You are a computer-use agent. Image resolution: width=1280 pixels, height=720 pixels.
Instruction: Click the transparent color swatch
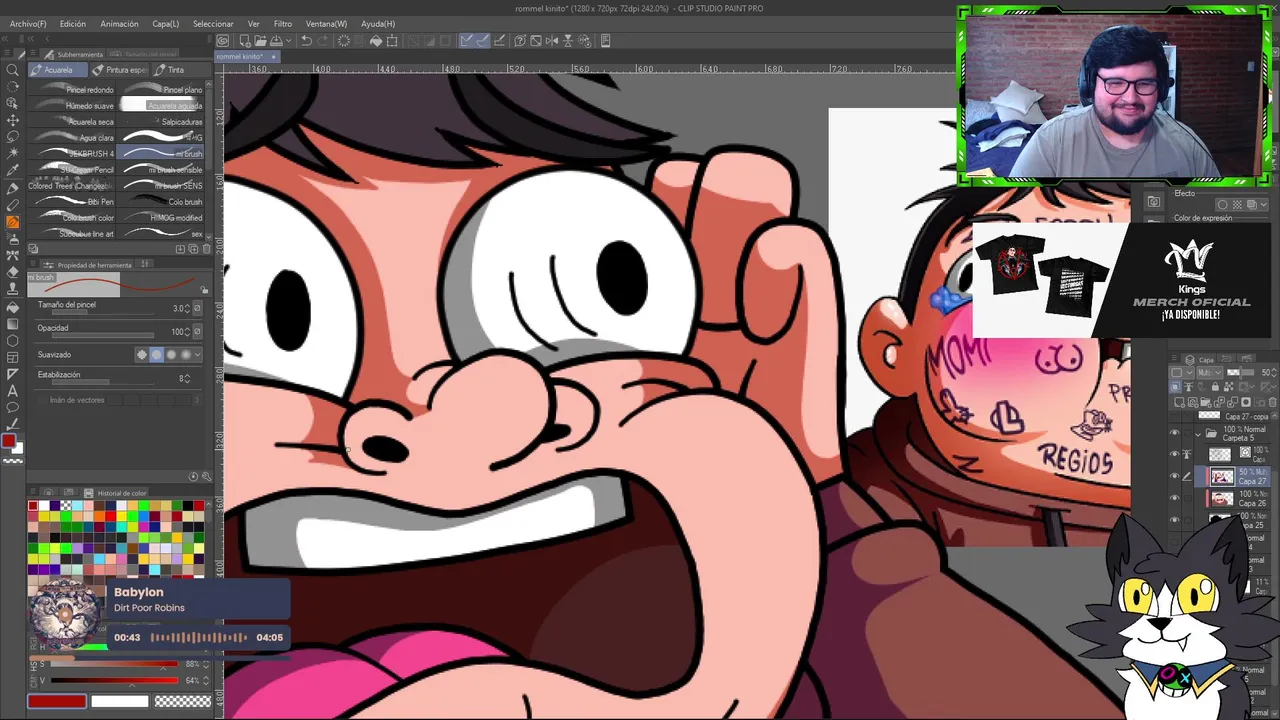point(183,702)
